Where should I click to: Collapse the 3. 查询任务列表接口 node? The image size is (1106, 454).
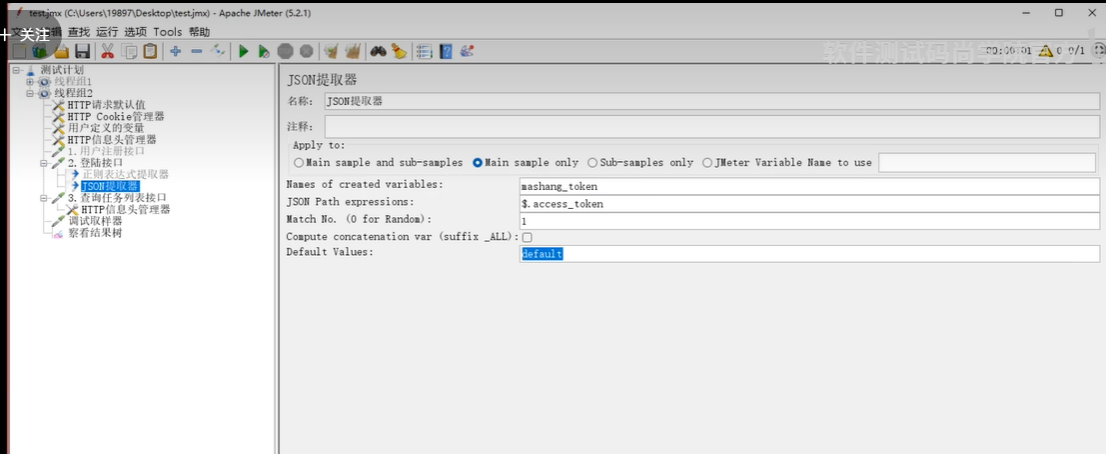coord(44,198)
